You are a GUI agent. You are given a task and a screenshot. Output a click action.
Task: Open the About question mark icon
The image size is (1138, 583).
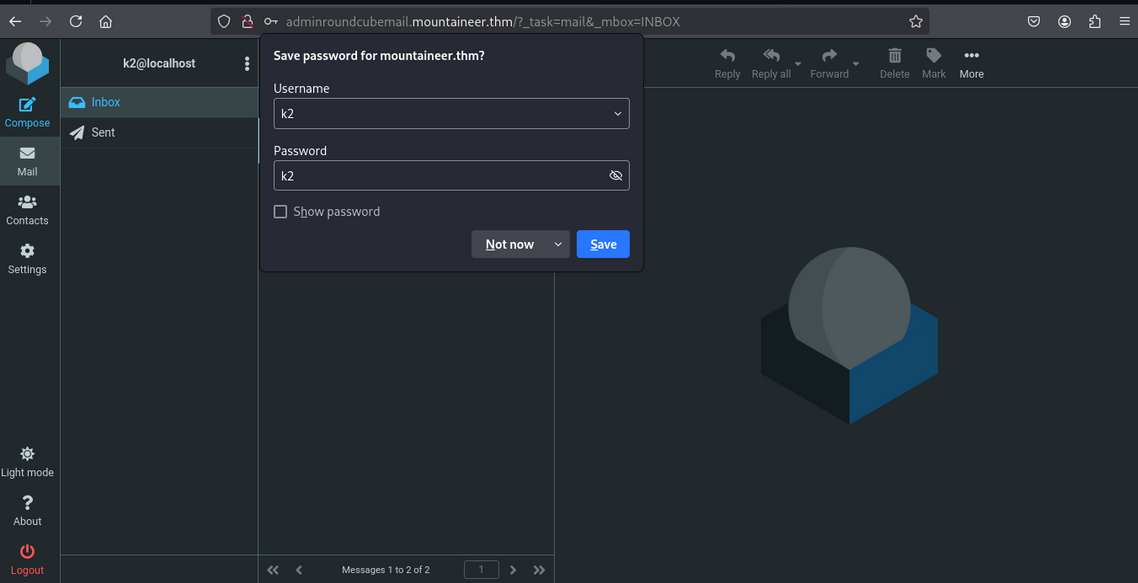pyautogui.click(x=27, y=504)
